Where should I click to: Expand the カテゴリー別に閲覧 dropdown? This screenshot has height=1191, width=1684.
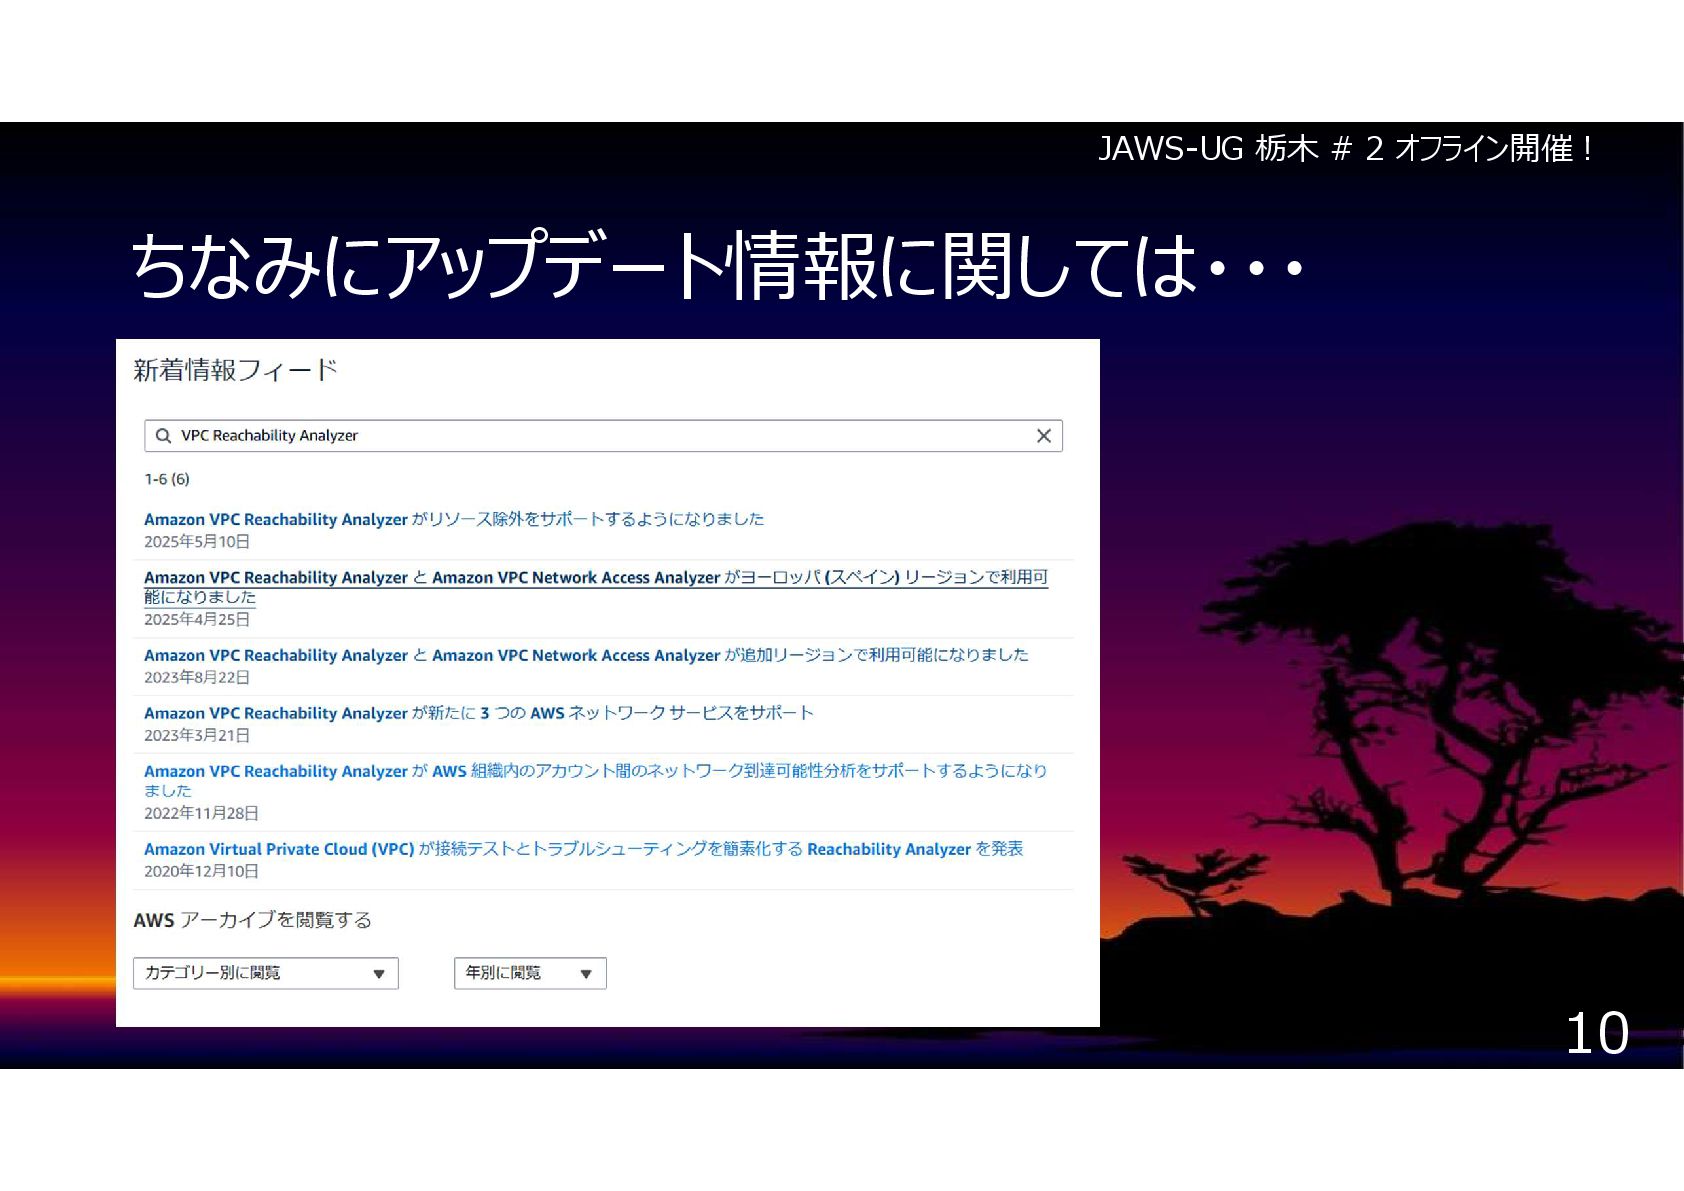[x=266, y=973]
